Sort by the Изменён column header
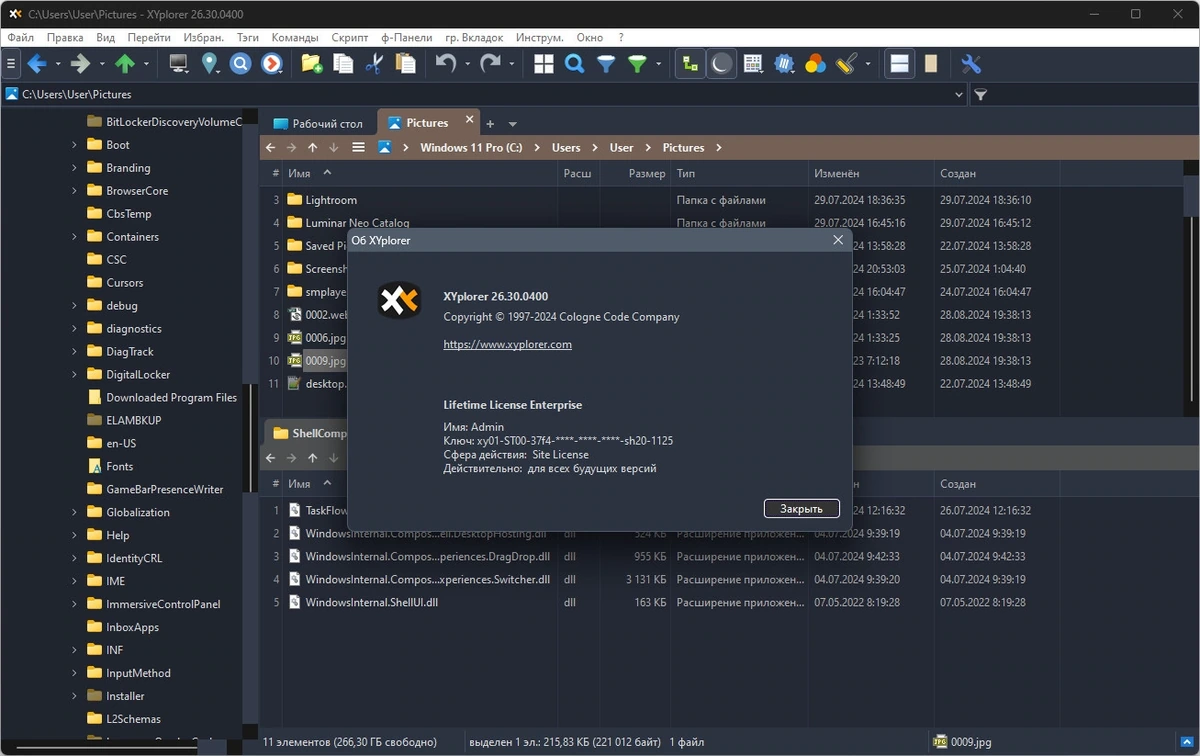Image resolution: width=1200 pixels, height=756 pixels. click(836, 173)
